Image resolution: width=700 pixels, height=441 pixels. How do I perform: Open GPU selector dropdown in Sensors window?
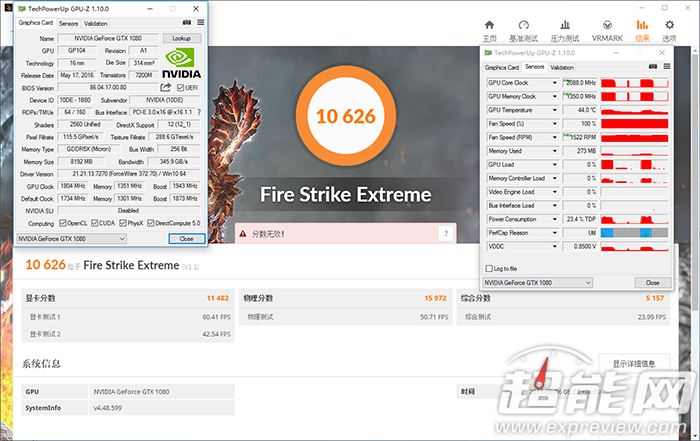[x=538, y=283]
